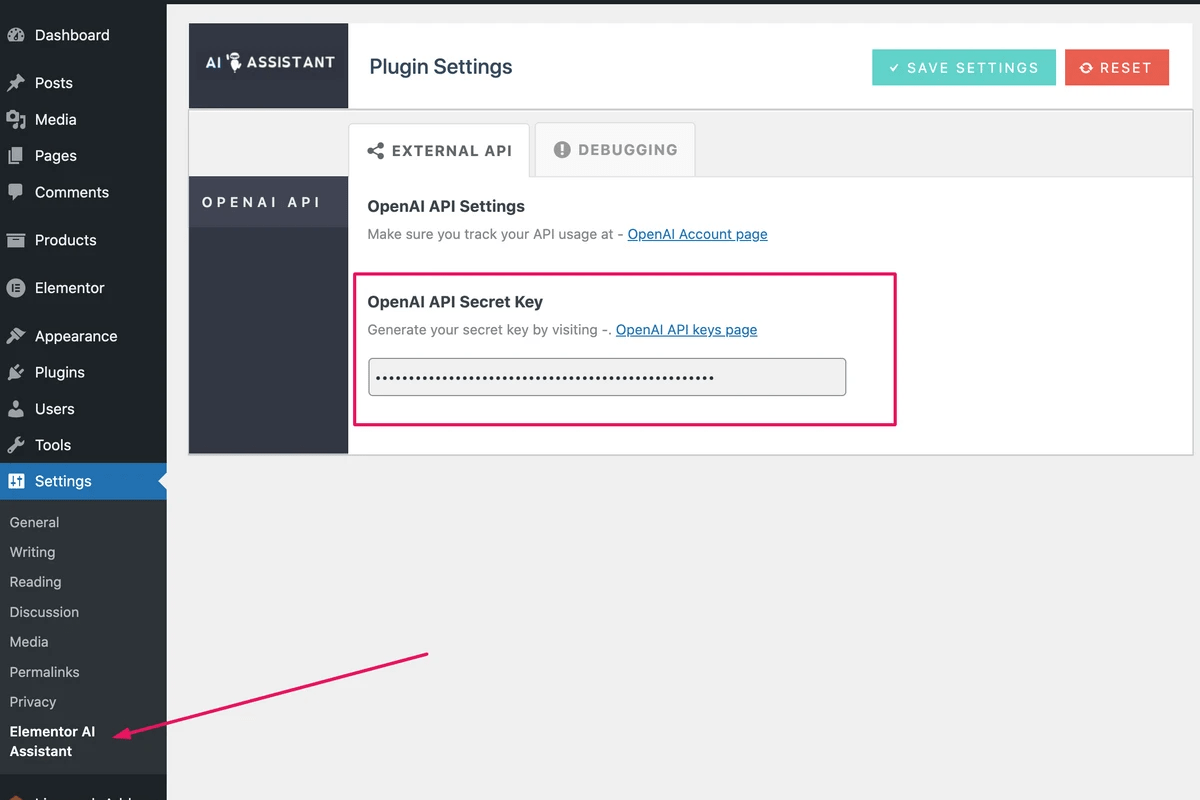The width and height of the screenshot is (1200, 800).
Task: Click the warning icon on Debugging tab
Action: [562, 150]
